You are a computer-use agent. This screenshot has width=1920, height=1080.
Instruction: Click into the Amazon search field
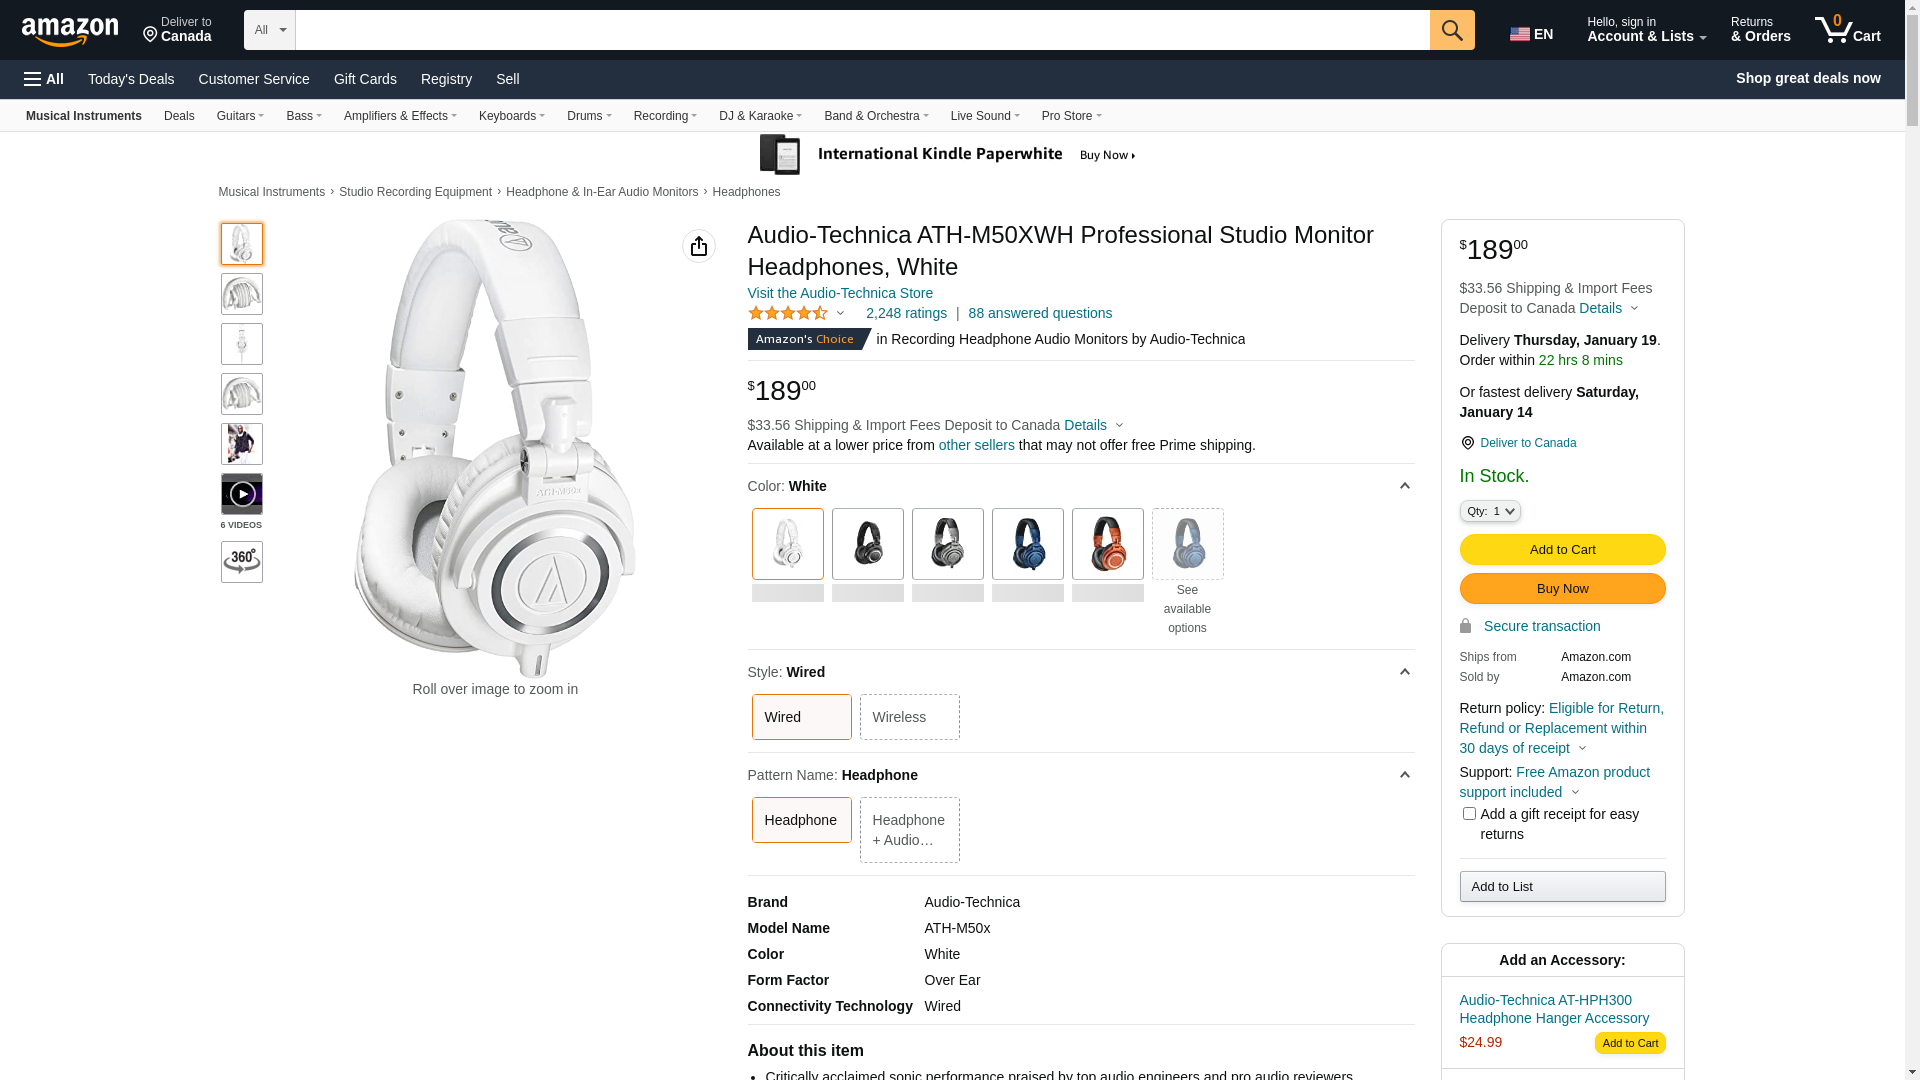coord(862,30)
